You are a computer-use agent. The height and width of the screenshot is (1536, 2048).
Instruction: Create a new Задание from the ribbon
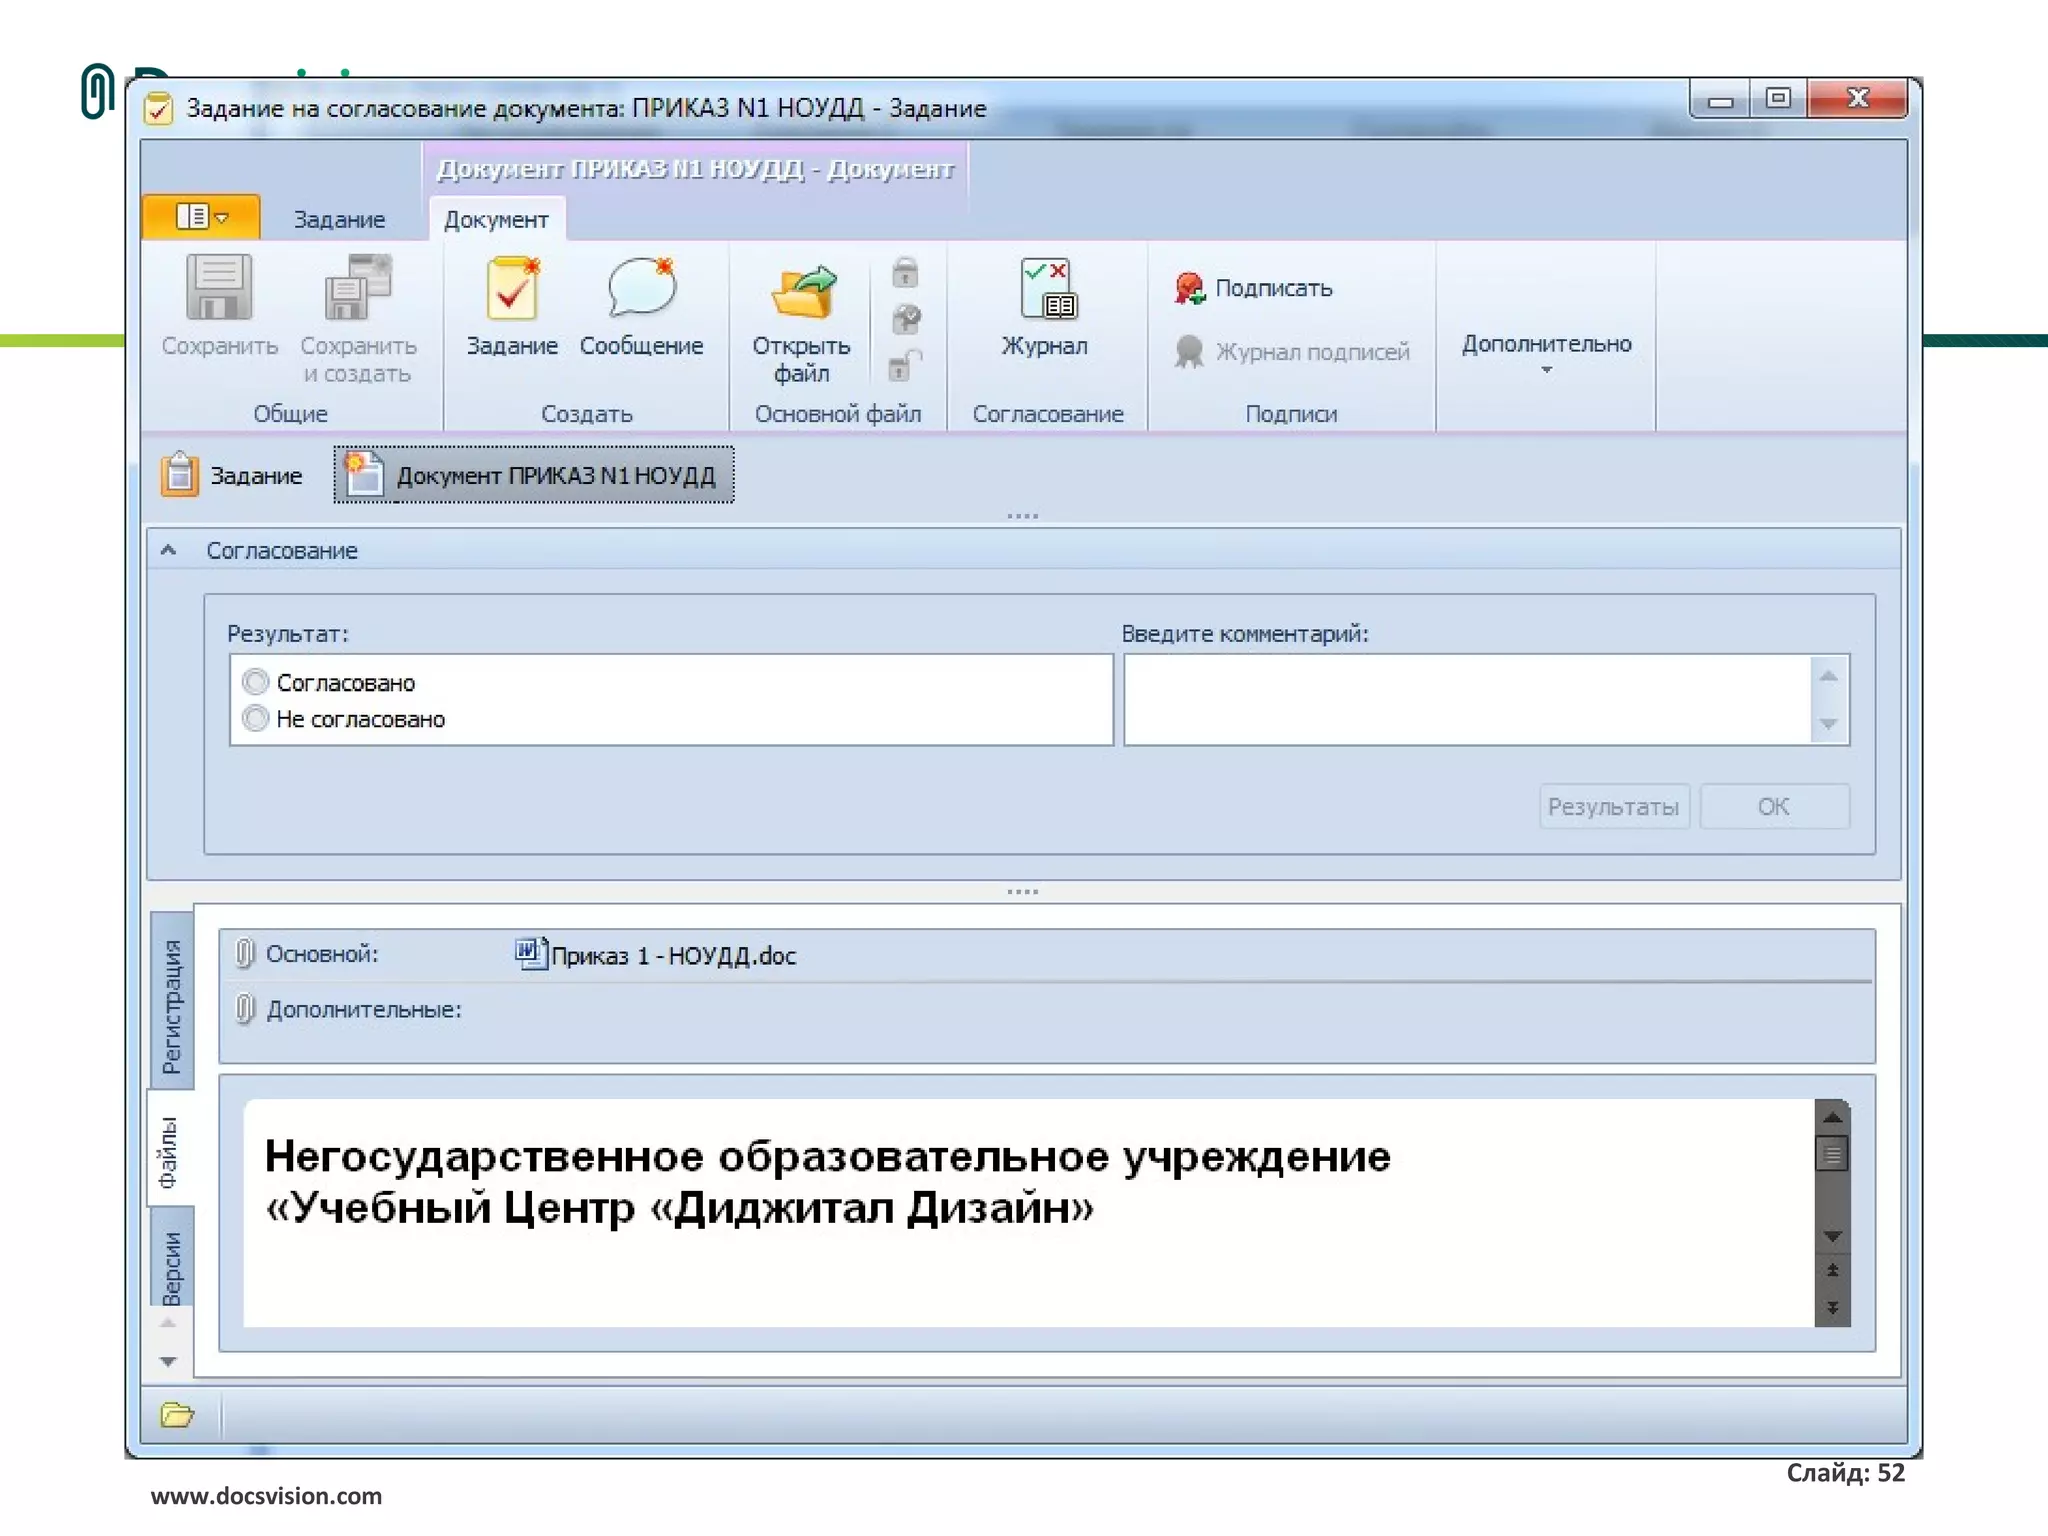tap(512, 307)
